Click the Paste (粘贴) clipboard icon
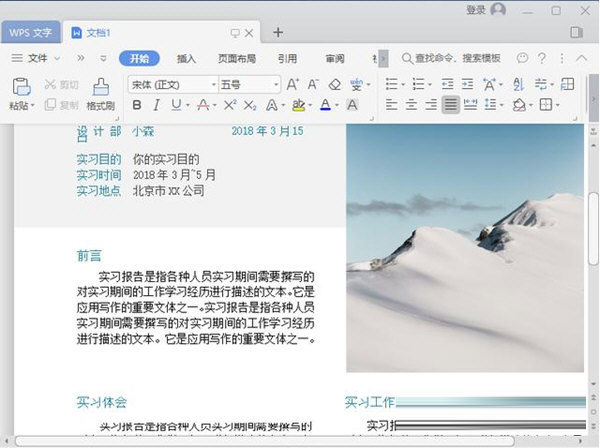Viewport: 600px width, 448px height. point(19,86)
